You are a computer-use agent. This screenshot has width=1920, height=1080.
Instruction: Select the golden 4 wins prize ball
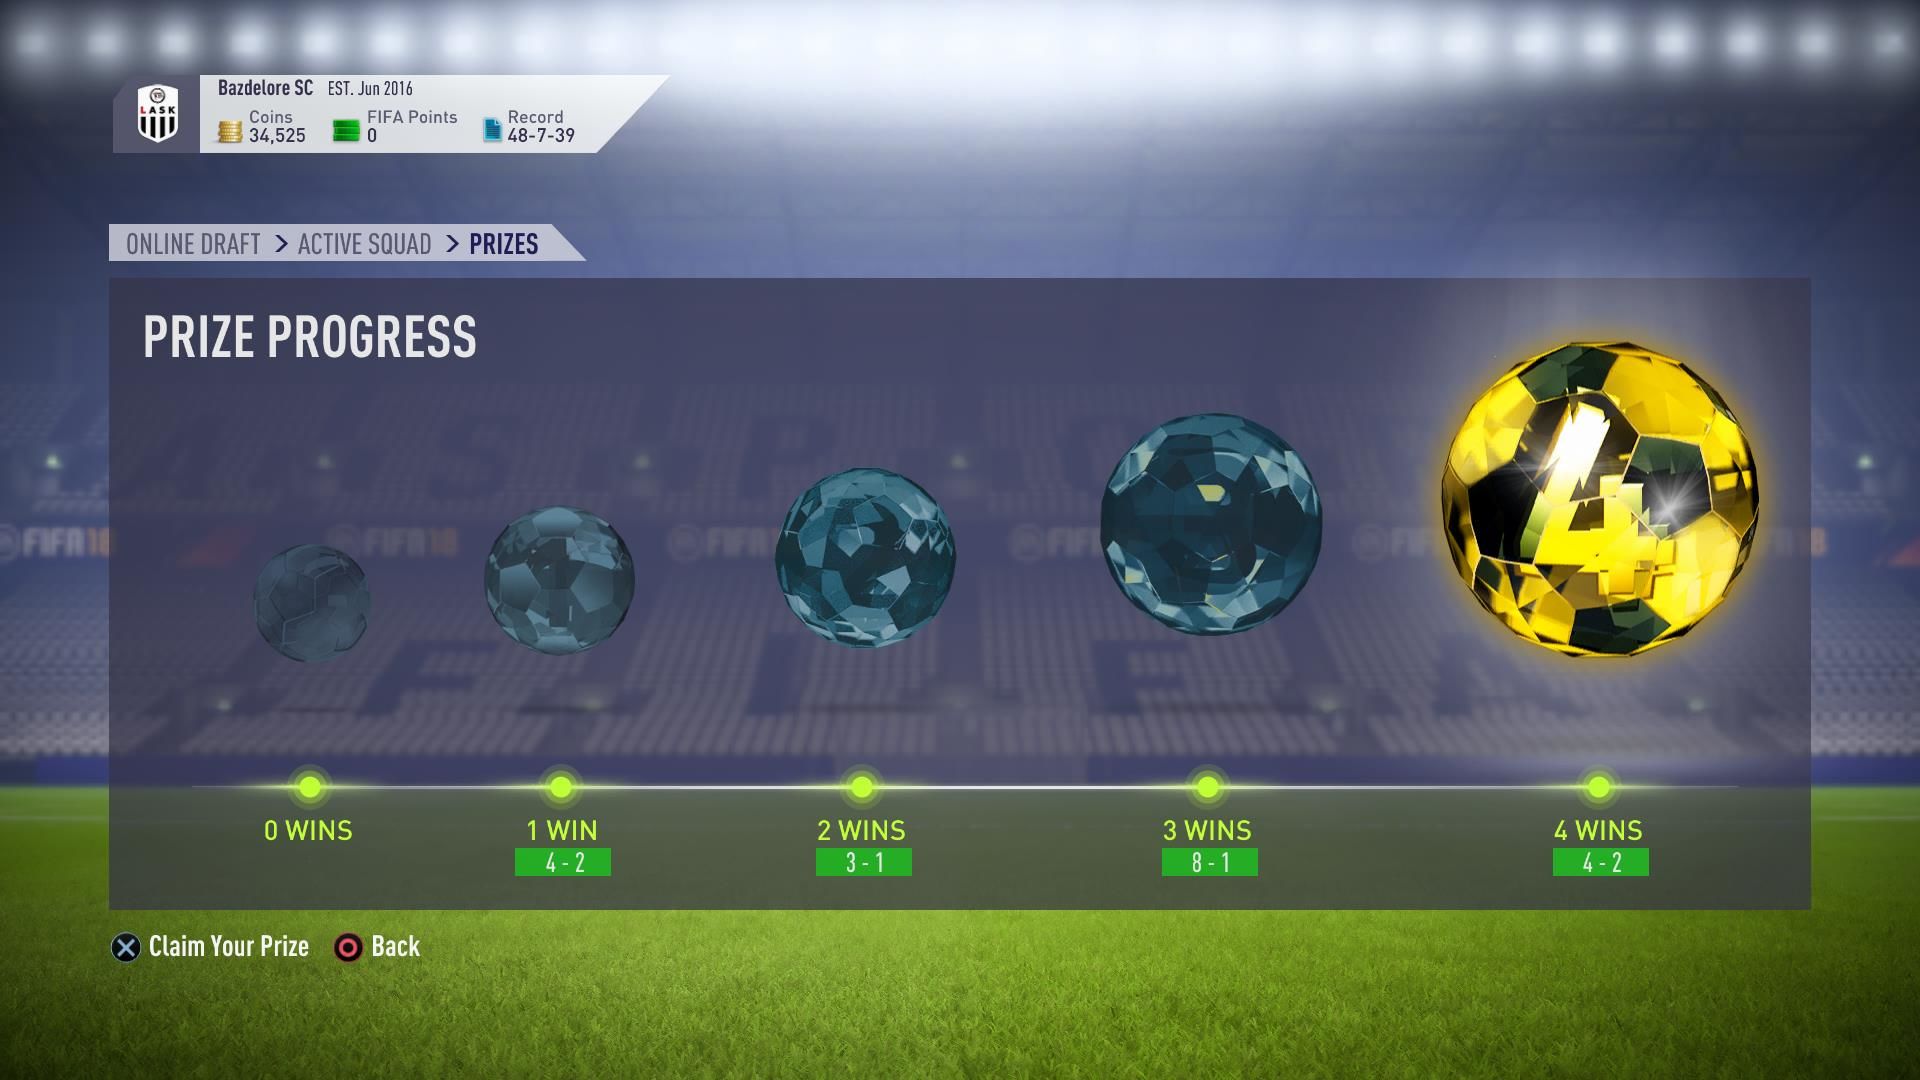pos(1599,499)
